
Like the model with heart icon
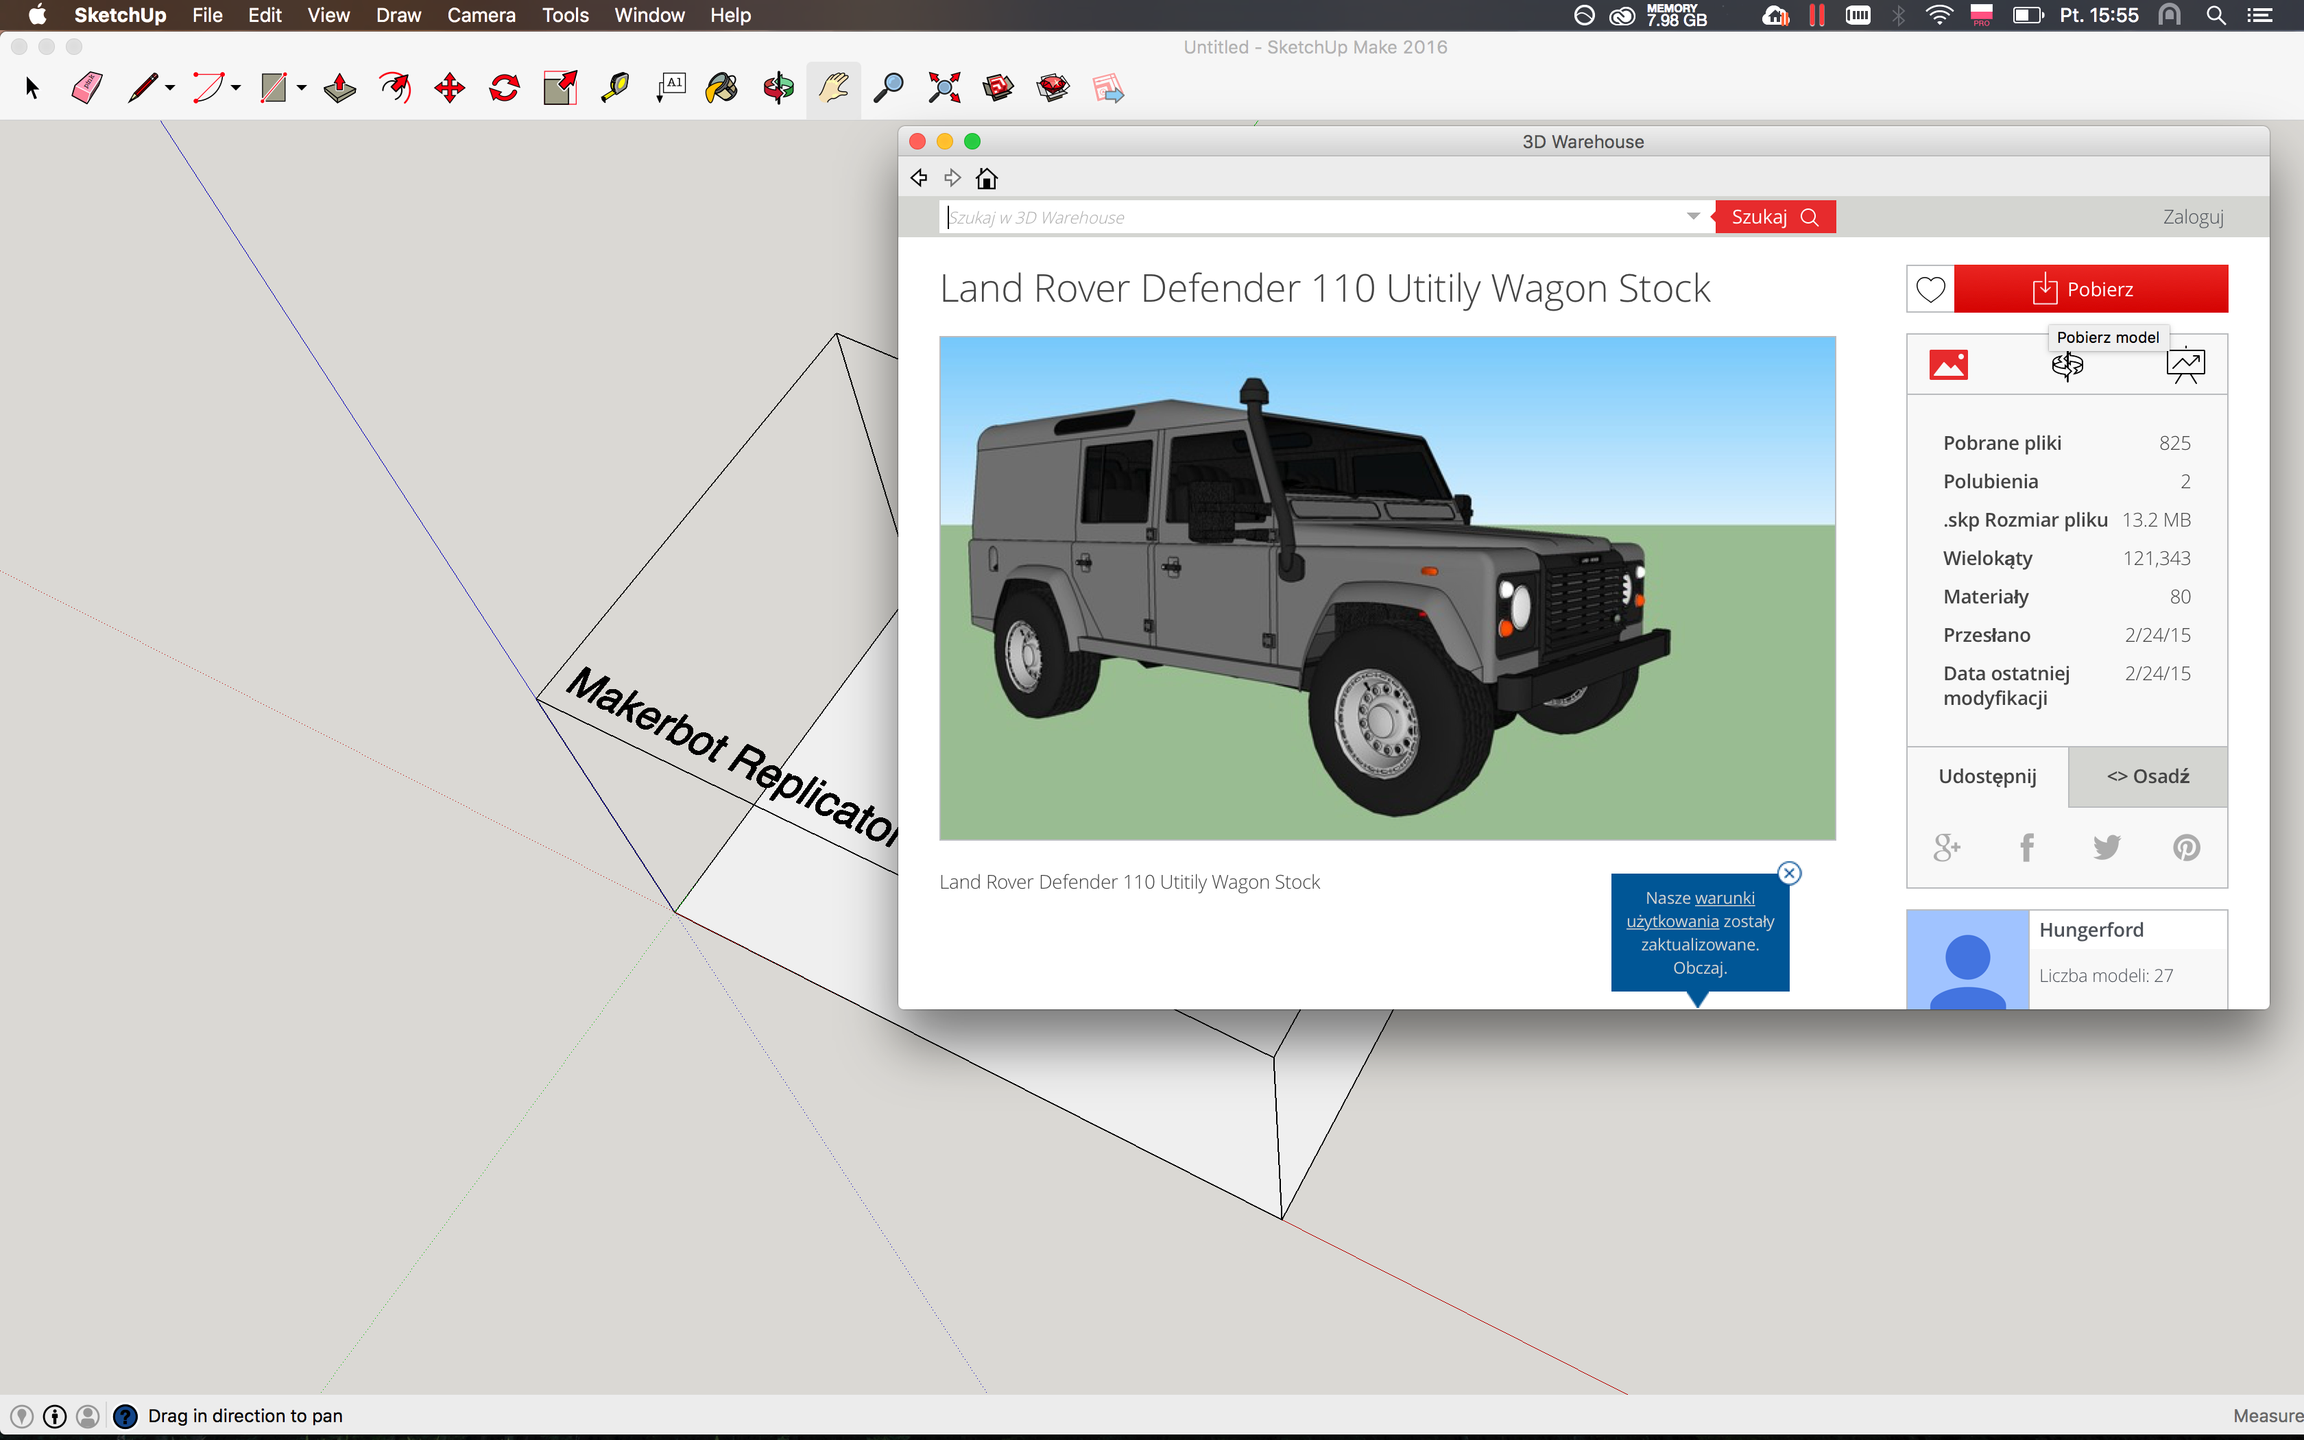1930,289
